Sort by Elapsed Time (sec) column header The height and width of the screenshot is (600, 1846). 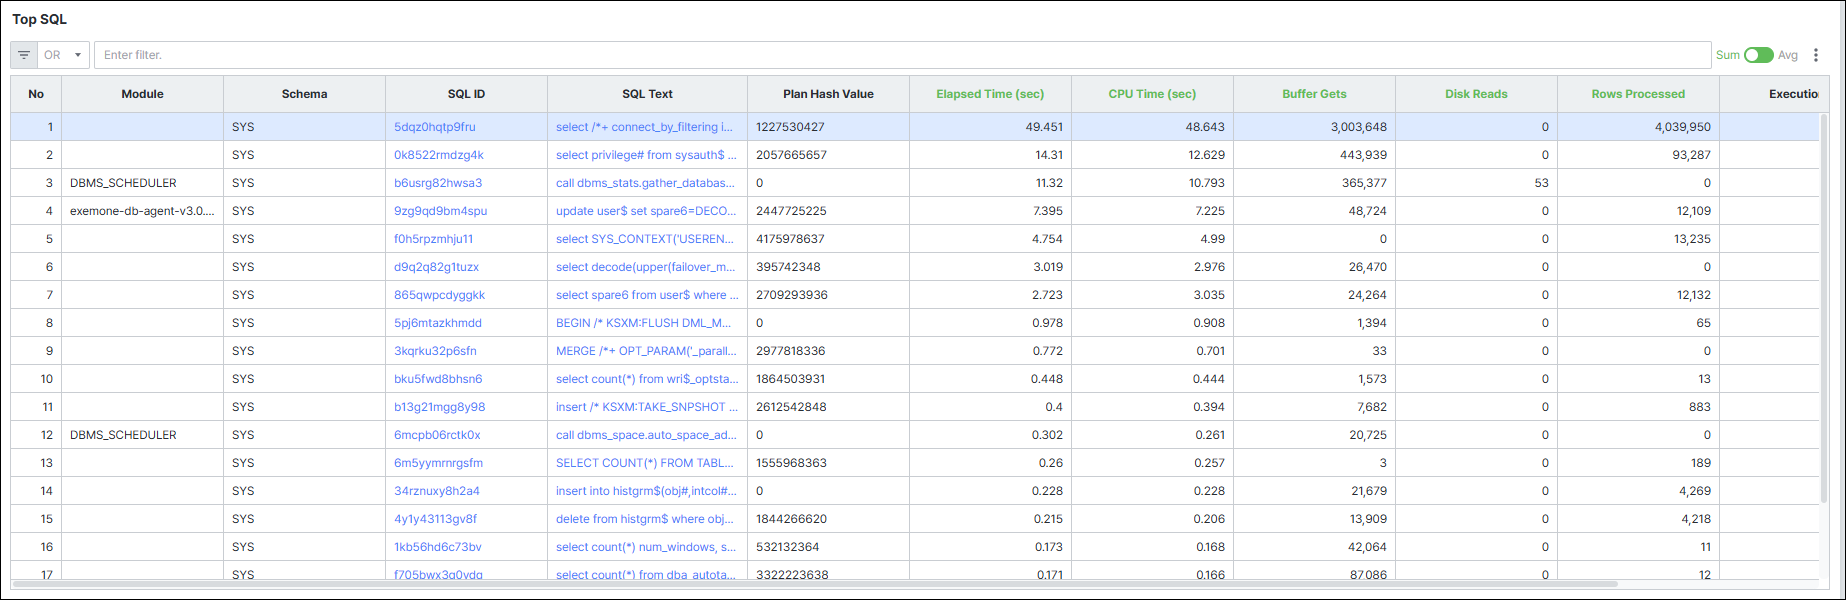pyautogui.click(x=990, y=94)
